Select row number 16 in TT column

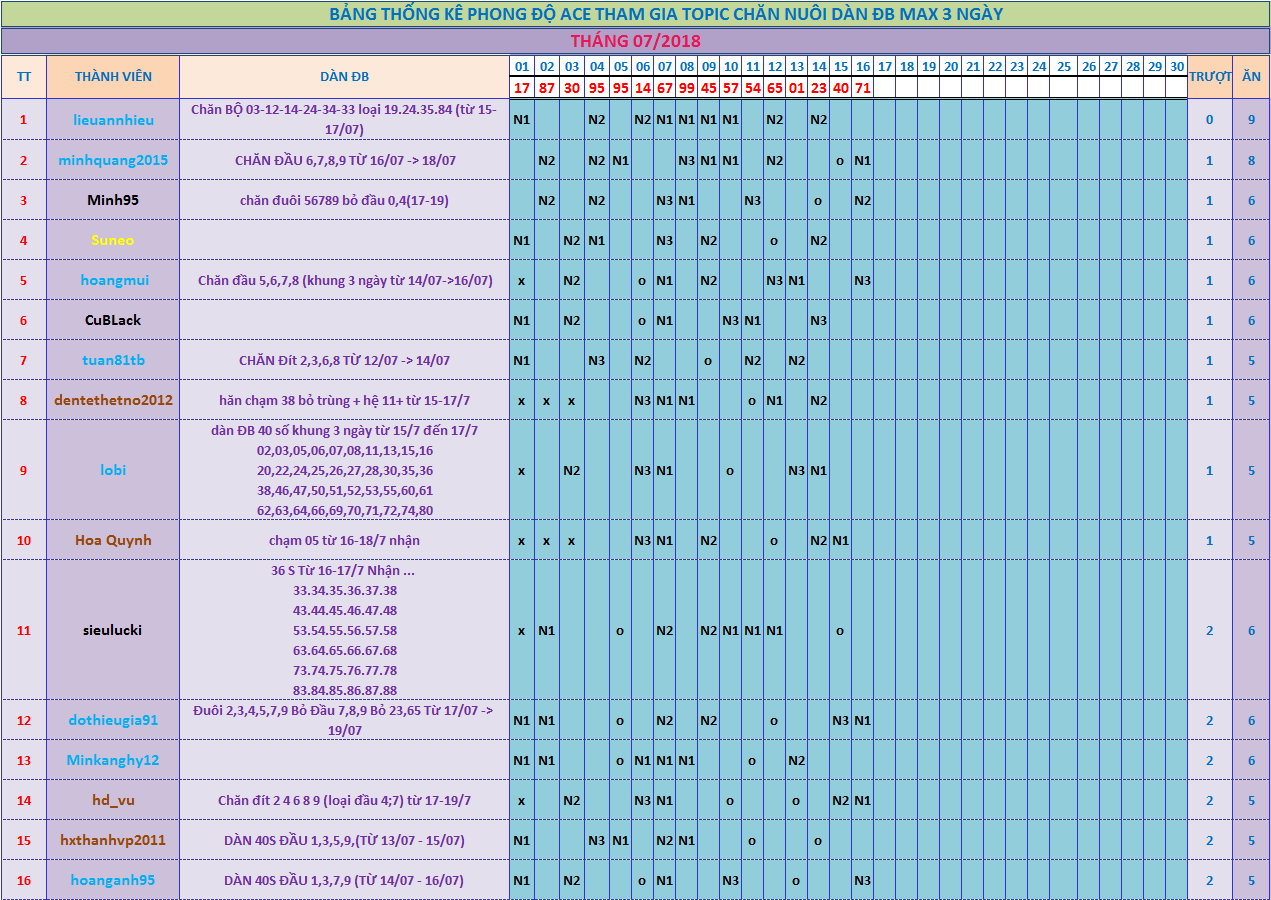point(23,880)
